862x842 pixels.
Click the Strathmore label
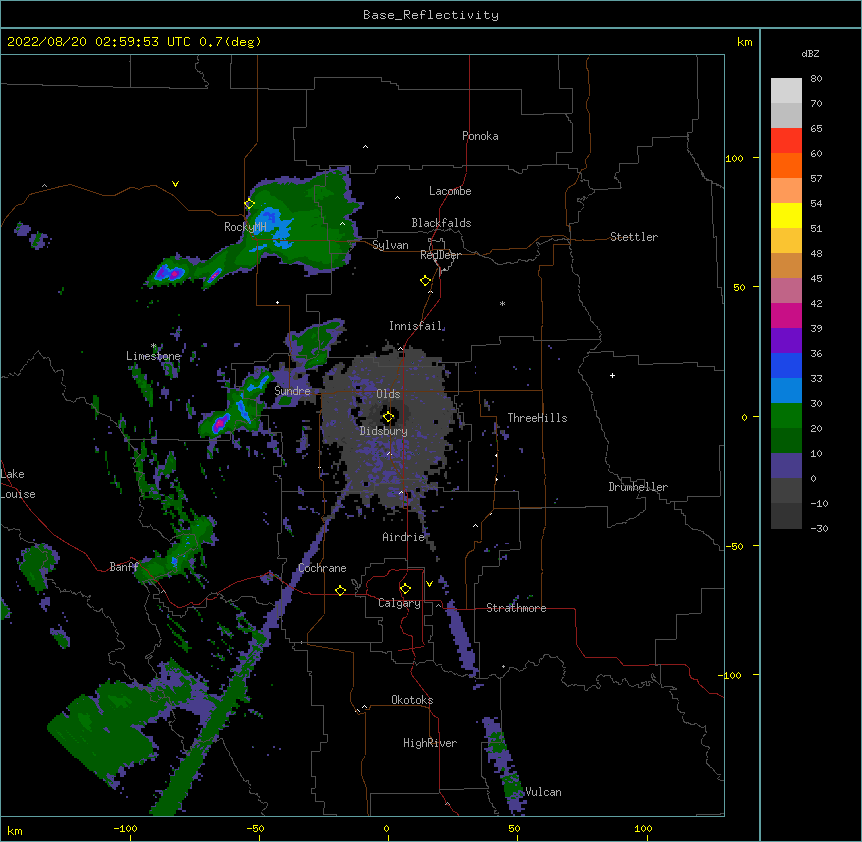516,608
